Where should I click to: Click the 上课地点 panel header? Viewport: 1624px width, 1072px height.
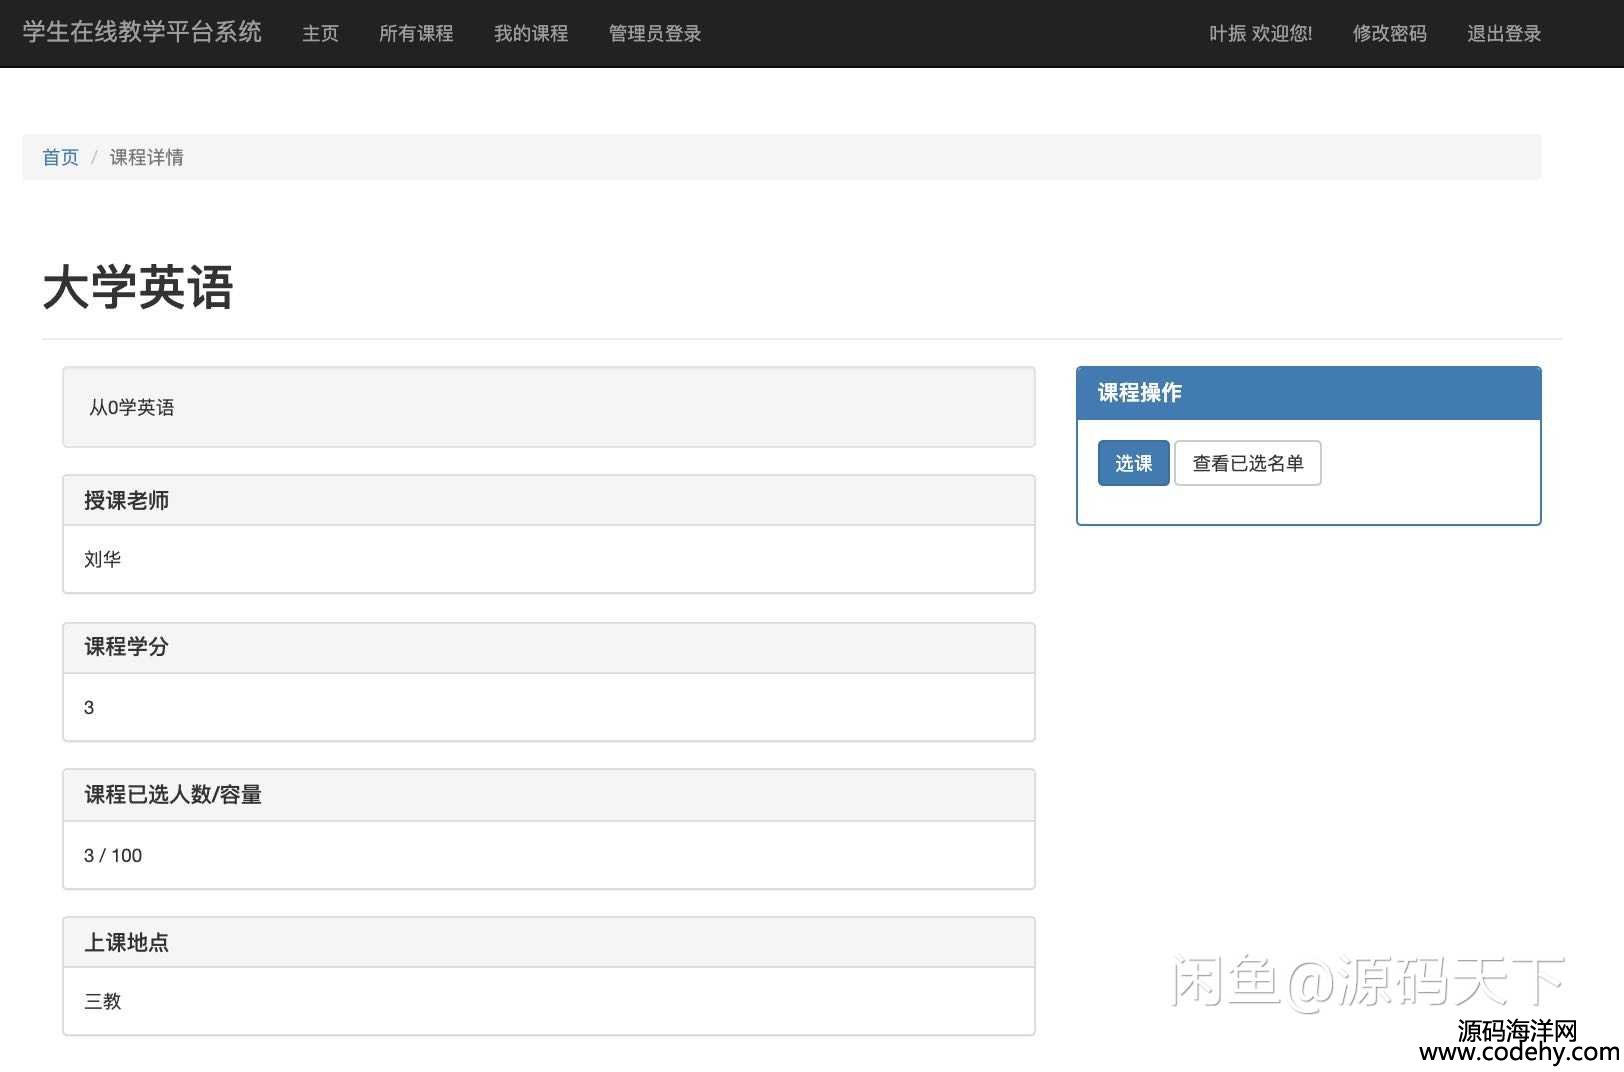(549, 942)
